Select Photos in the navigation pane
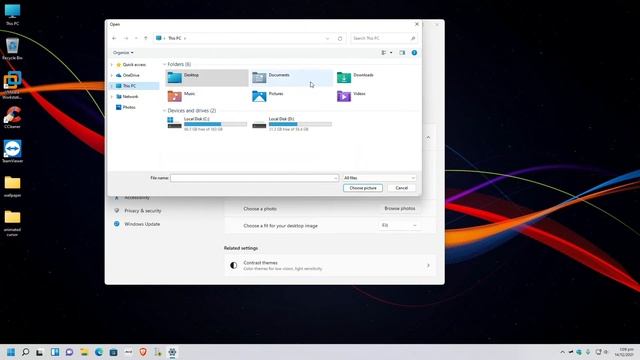 pyautogui.click(x=129, y=107)
